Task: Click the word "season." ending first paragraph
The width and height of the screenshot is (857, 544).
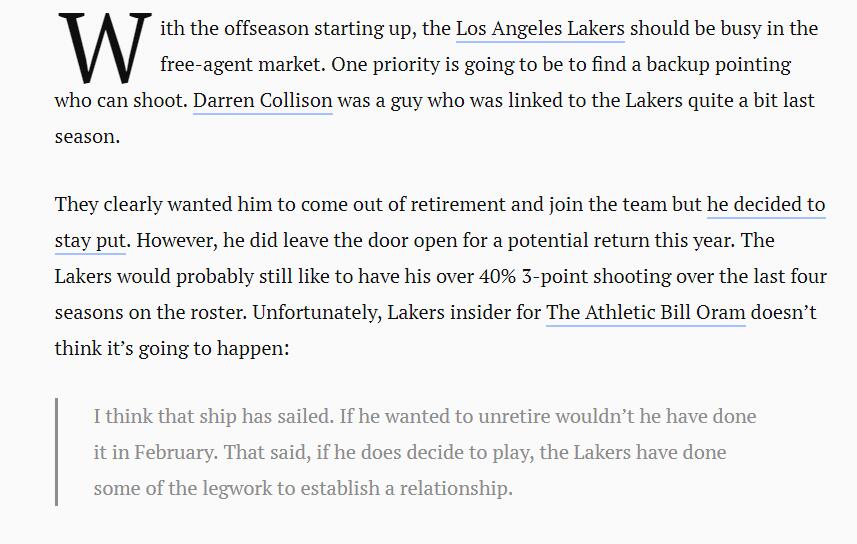Action: [x=87, y=137]
